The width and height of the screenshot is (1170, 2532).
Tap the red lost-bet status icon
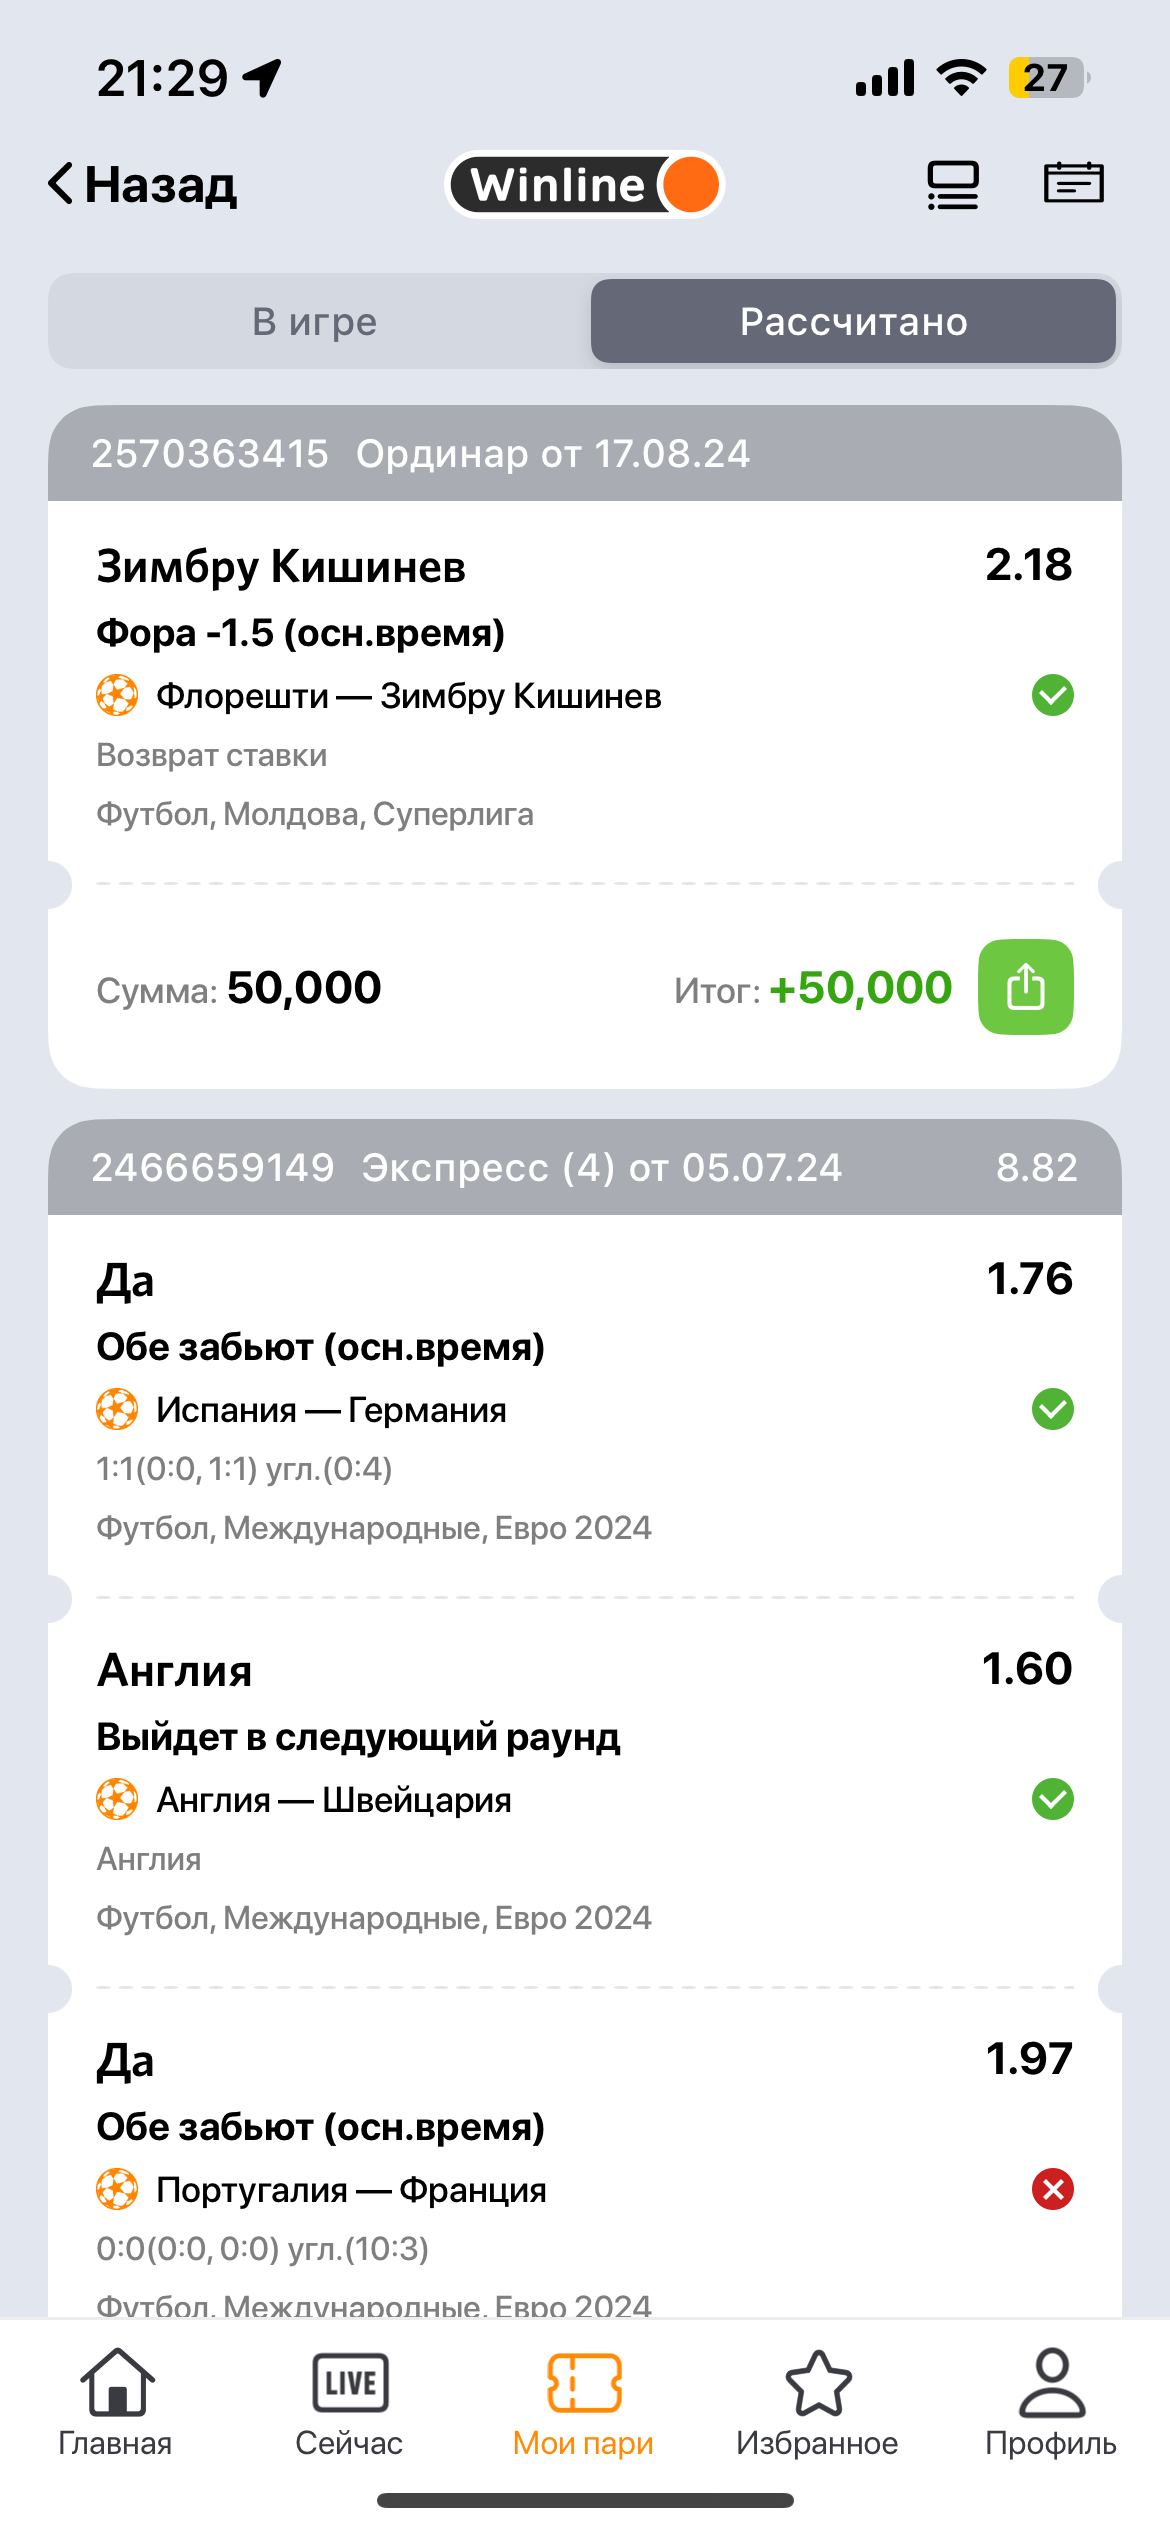tap(1052, 2190)
